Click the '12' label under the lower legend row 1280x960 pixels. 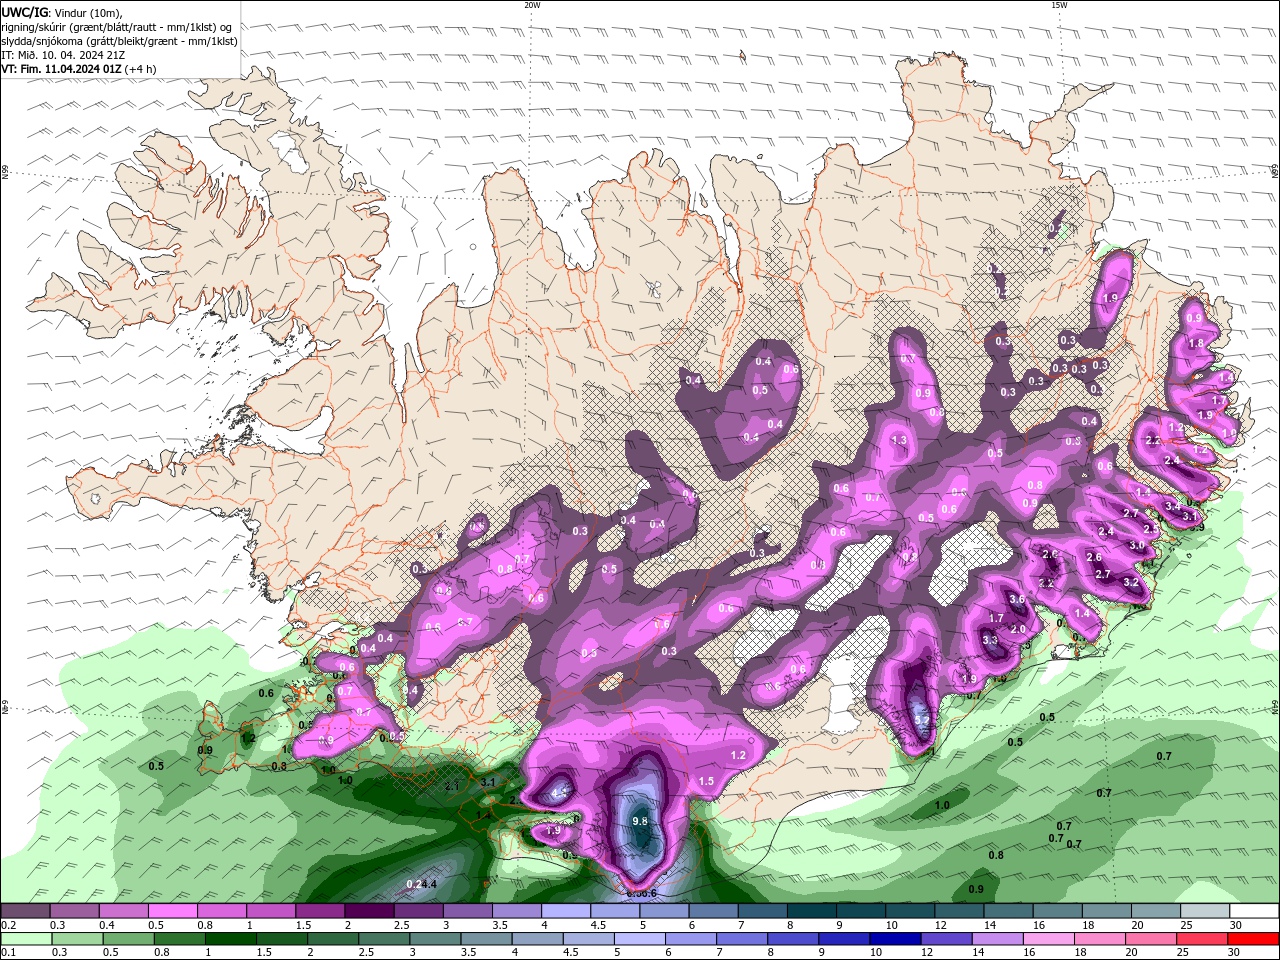pyautogui.click(x=927, y=953)
